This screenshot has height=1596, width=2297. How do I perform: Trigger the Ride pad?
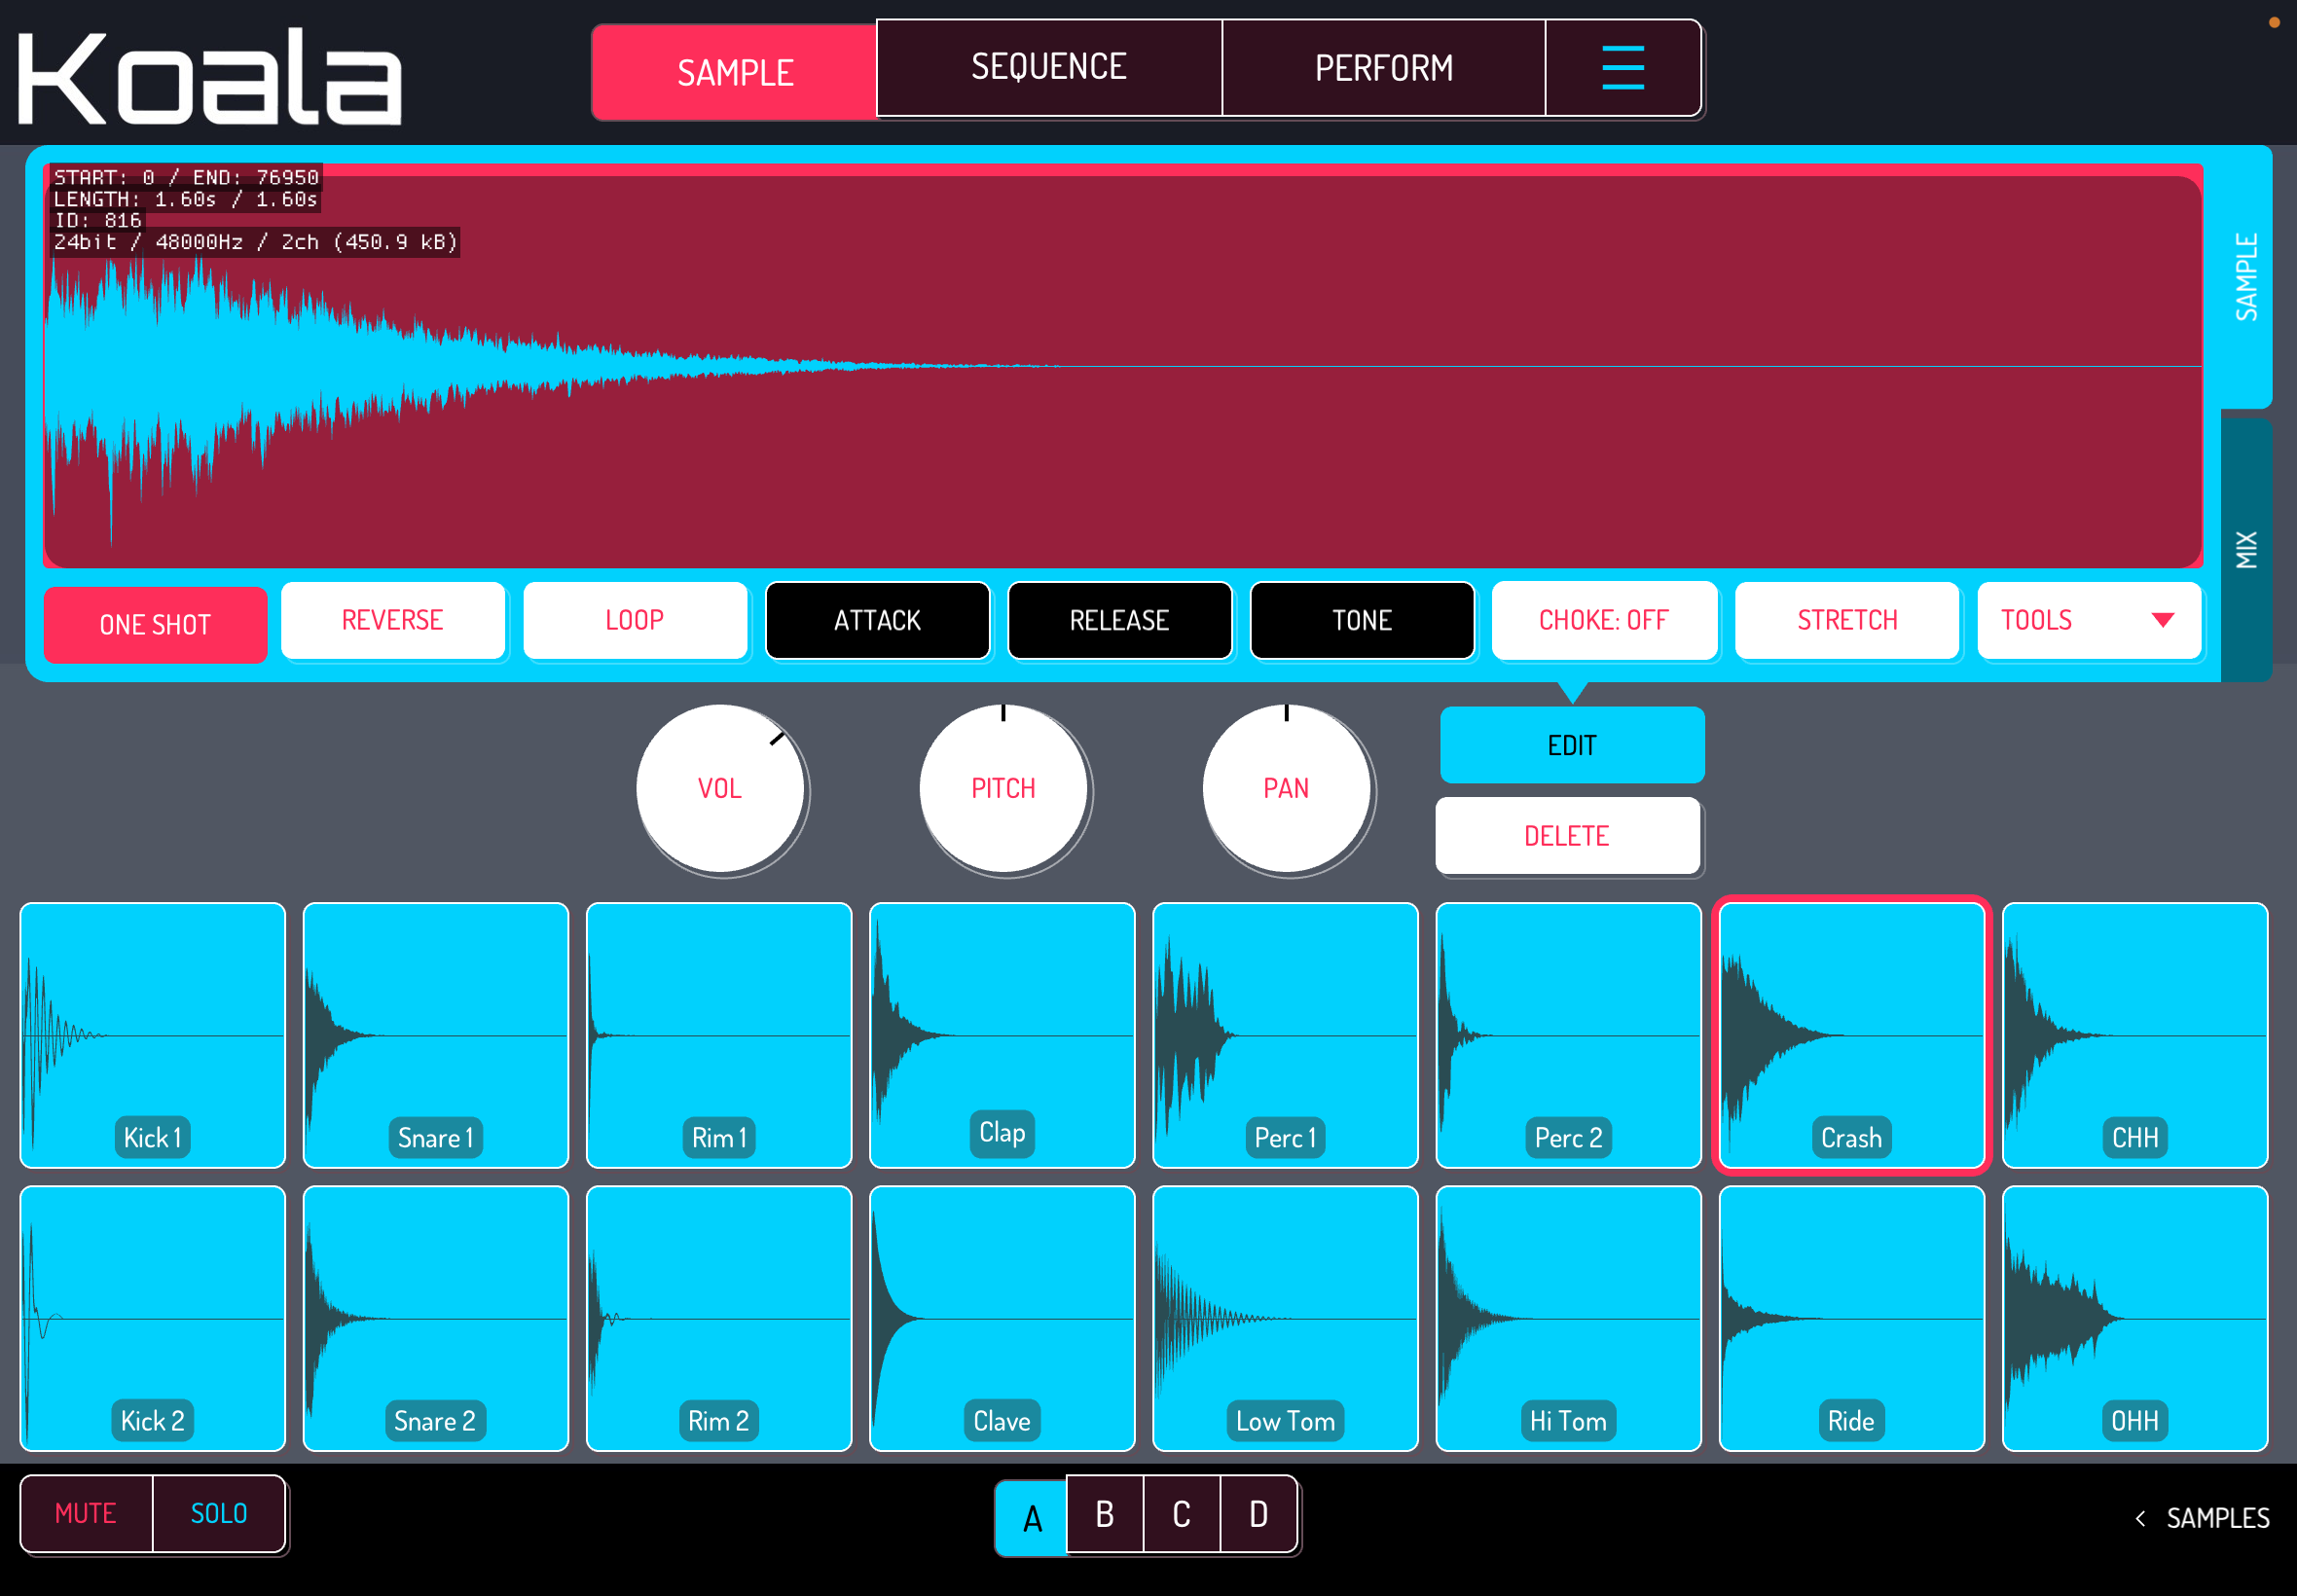pos(1852,1318)
